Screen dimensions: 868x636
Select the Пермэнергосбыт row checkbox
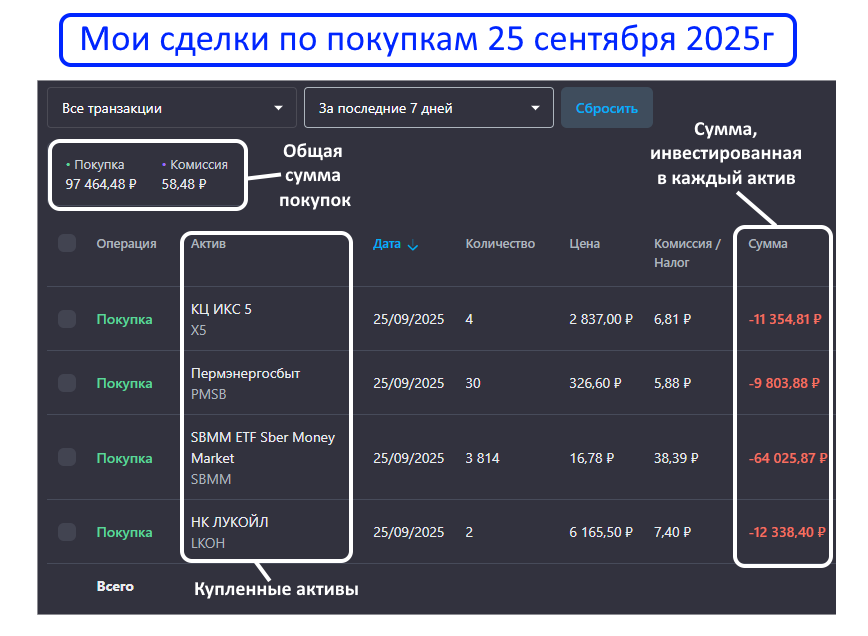point(67,383)
